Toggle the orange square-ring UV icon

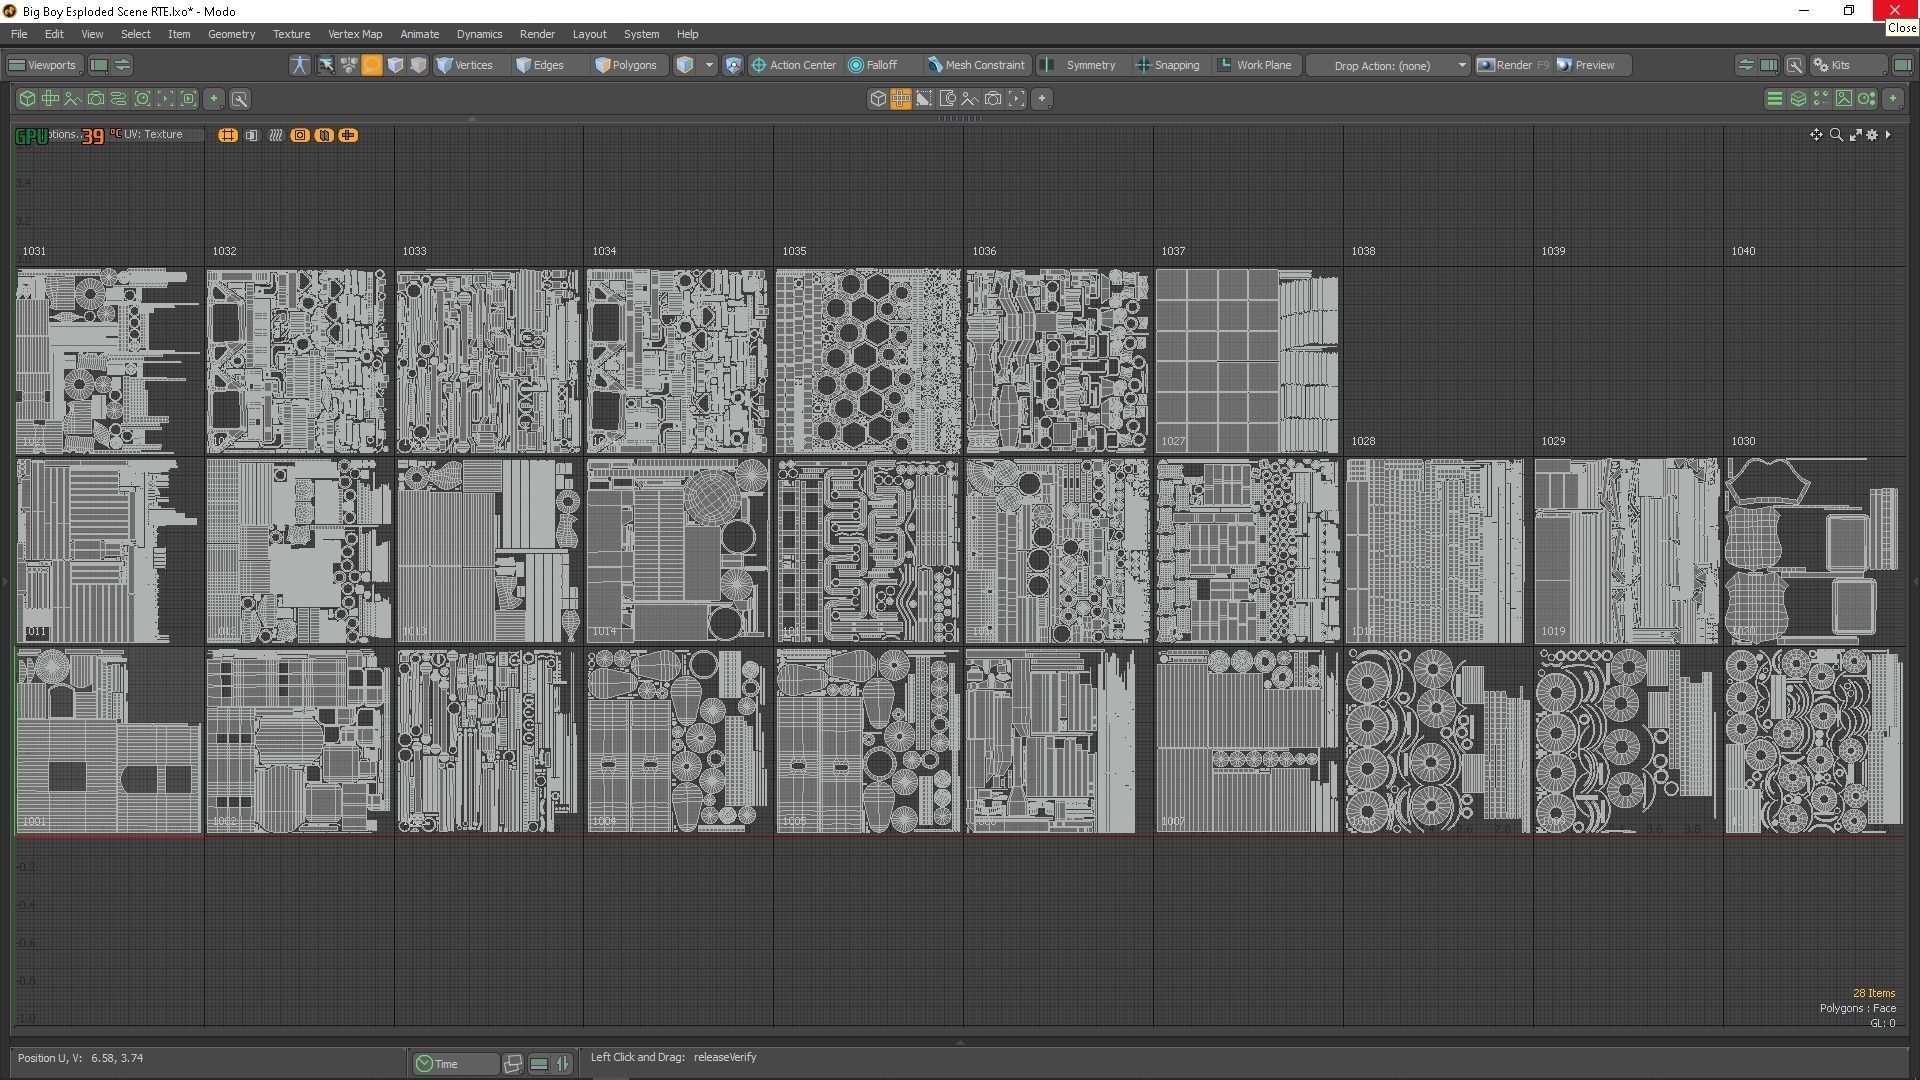[x=300, y=135]
